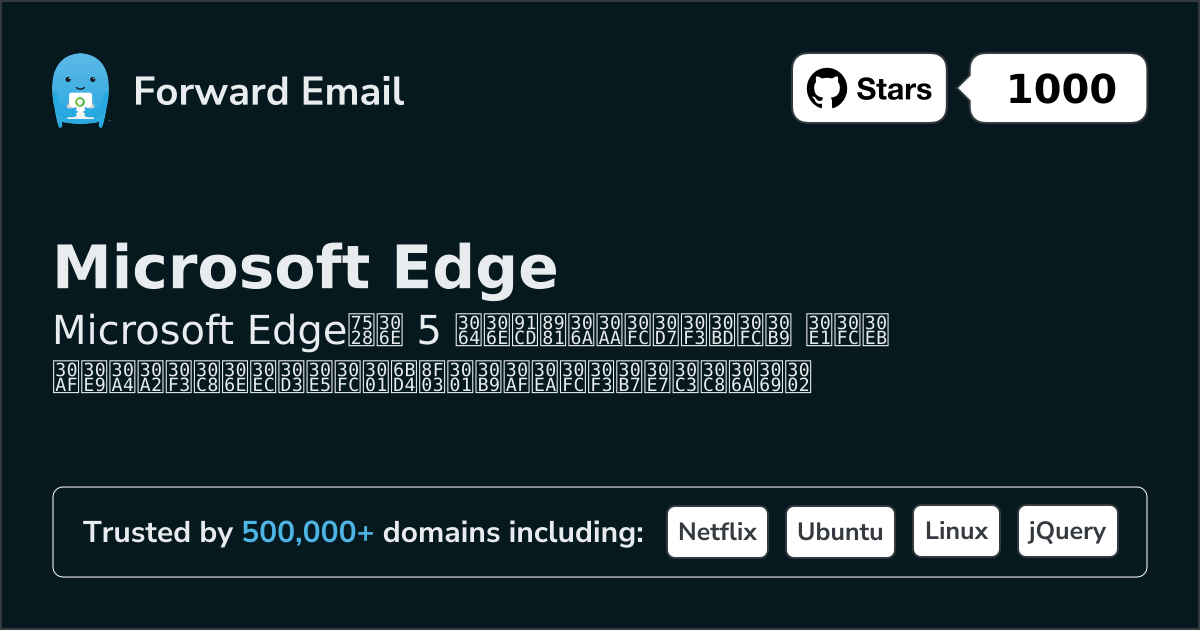Select the Ubuntu badge

tap(840, 532)
